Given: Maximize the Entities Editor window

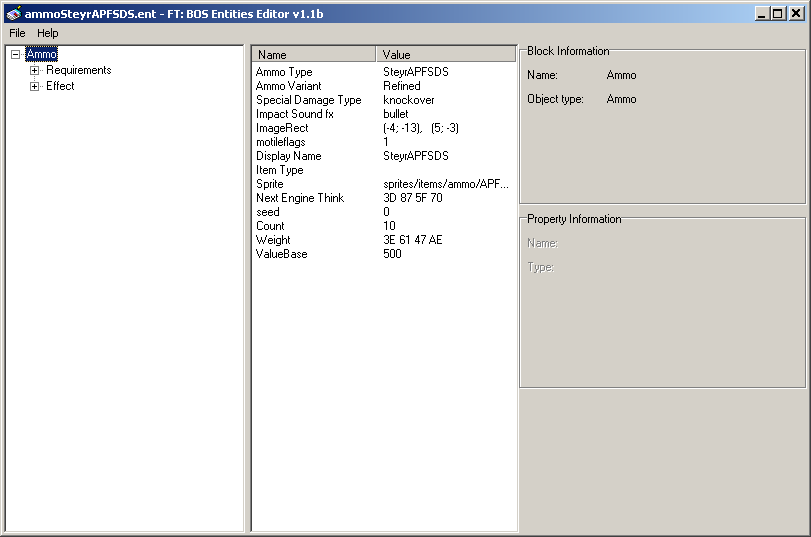Looking at the screenshot, I should point(778,13).
